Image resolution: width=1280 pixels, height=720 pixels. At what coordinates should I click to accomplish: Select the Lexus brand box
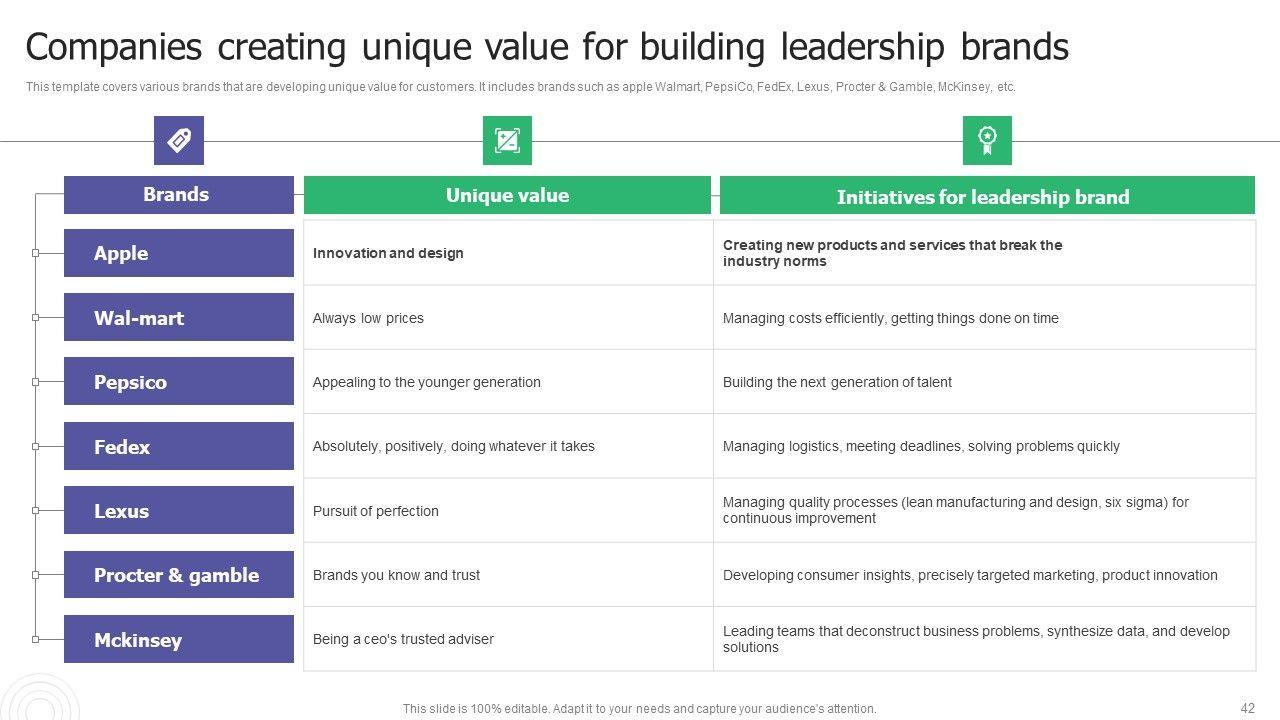coord(178,511)
